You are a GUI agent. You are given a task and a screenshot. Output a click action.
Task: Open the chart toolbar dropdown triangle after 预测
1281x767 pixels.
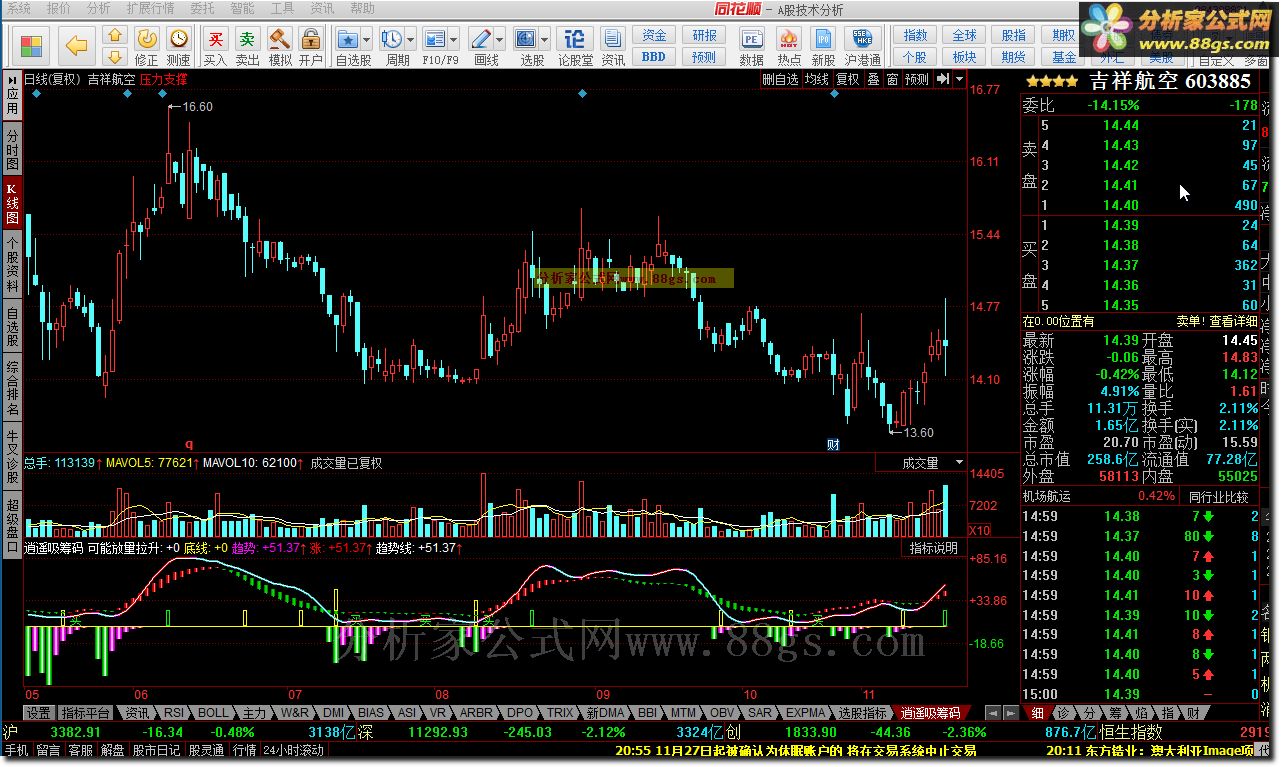click(960, 79)
